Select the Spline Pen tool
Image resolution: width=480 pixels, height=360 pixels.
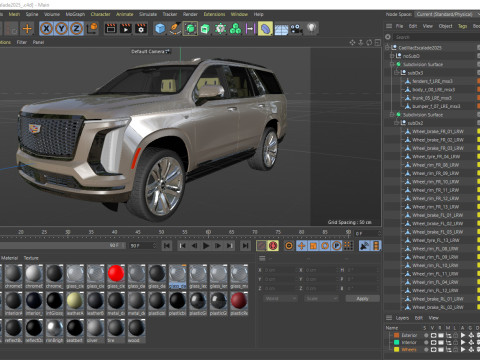[175, 29]
